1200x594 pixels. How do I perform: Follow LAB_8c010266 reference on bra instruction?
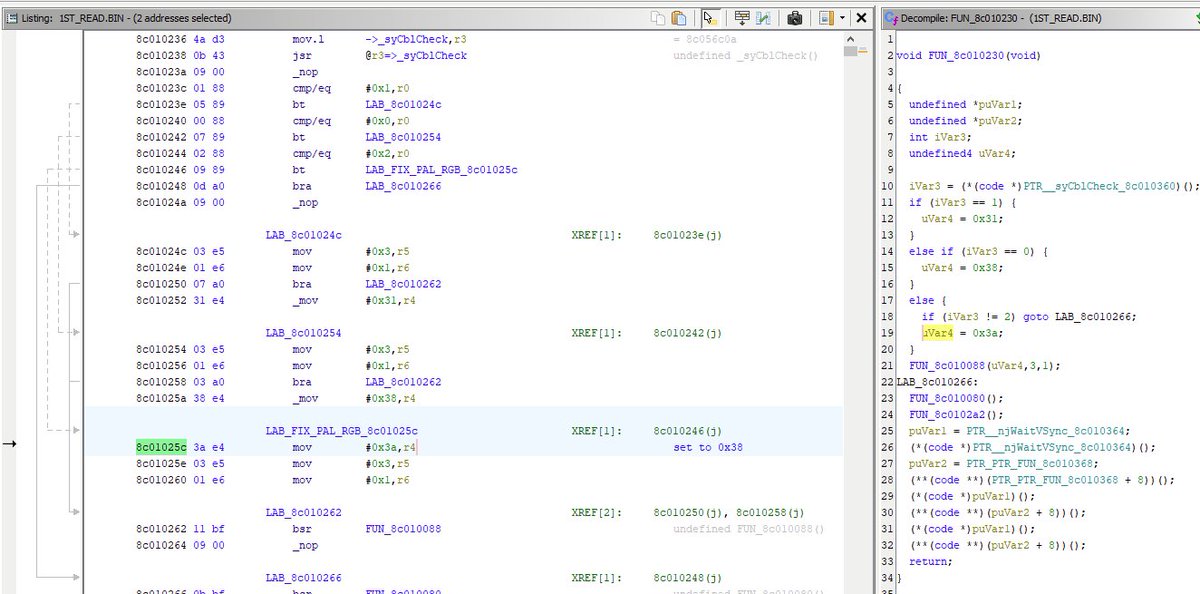click(403, 187)
